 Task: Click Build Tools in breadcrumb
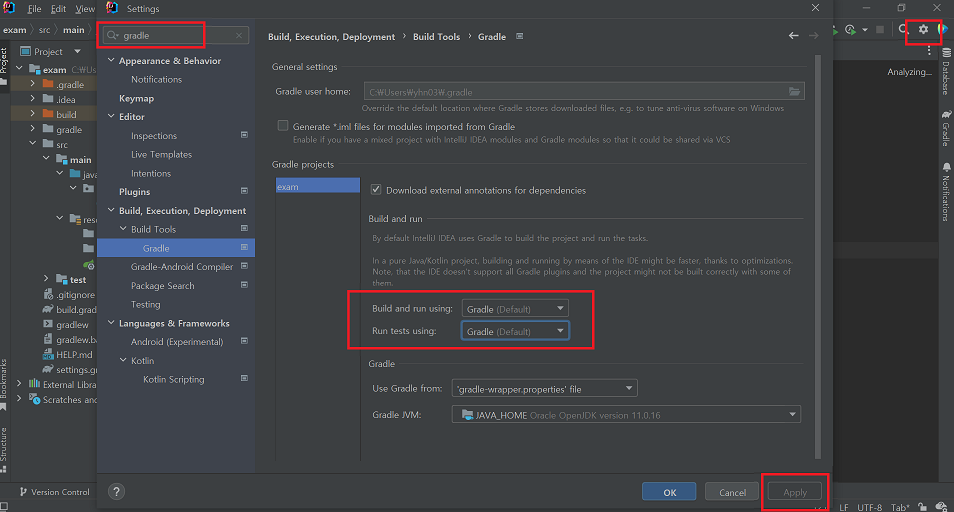point(436,36)
